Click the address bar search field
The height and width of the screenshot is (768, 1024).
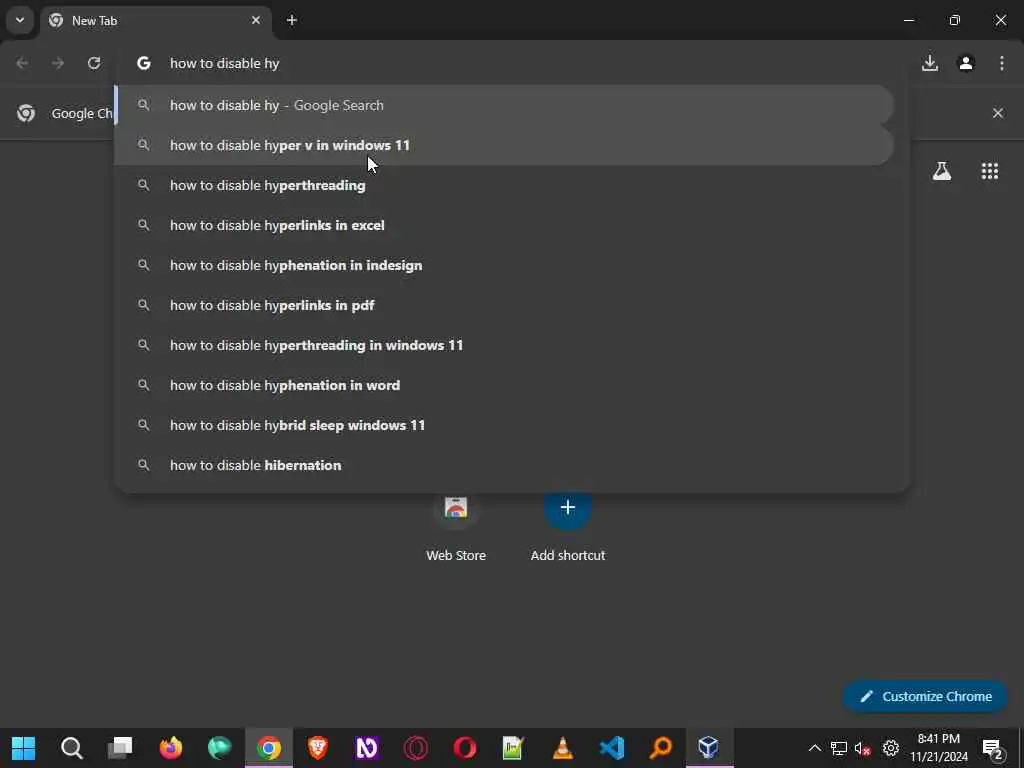tap(512, 63)
